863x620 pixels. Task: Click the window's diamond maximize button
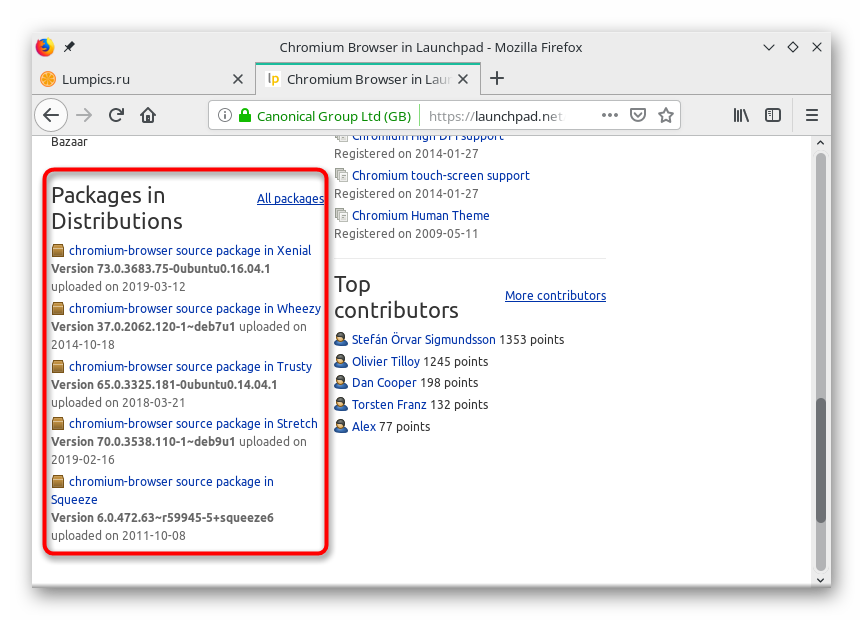(793, 47)
